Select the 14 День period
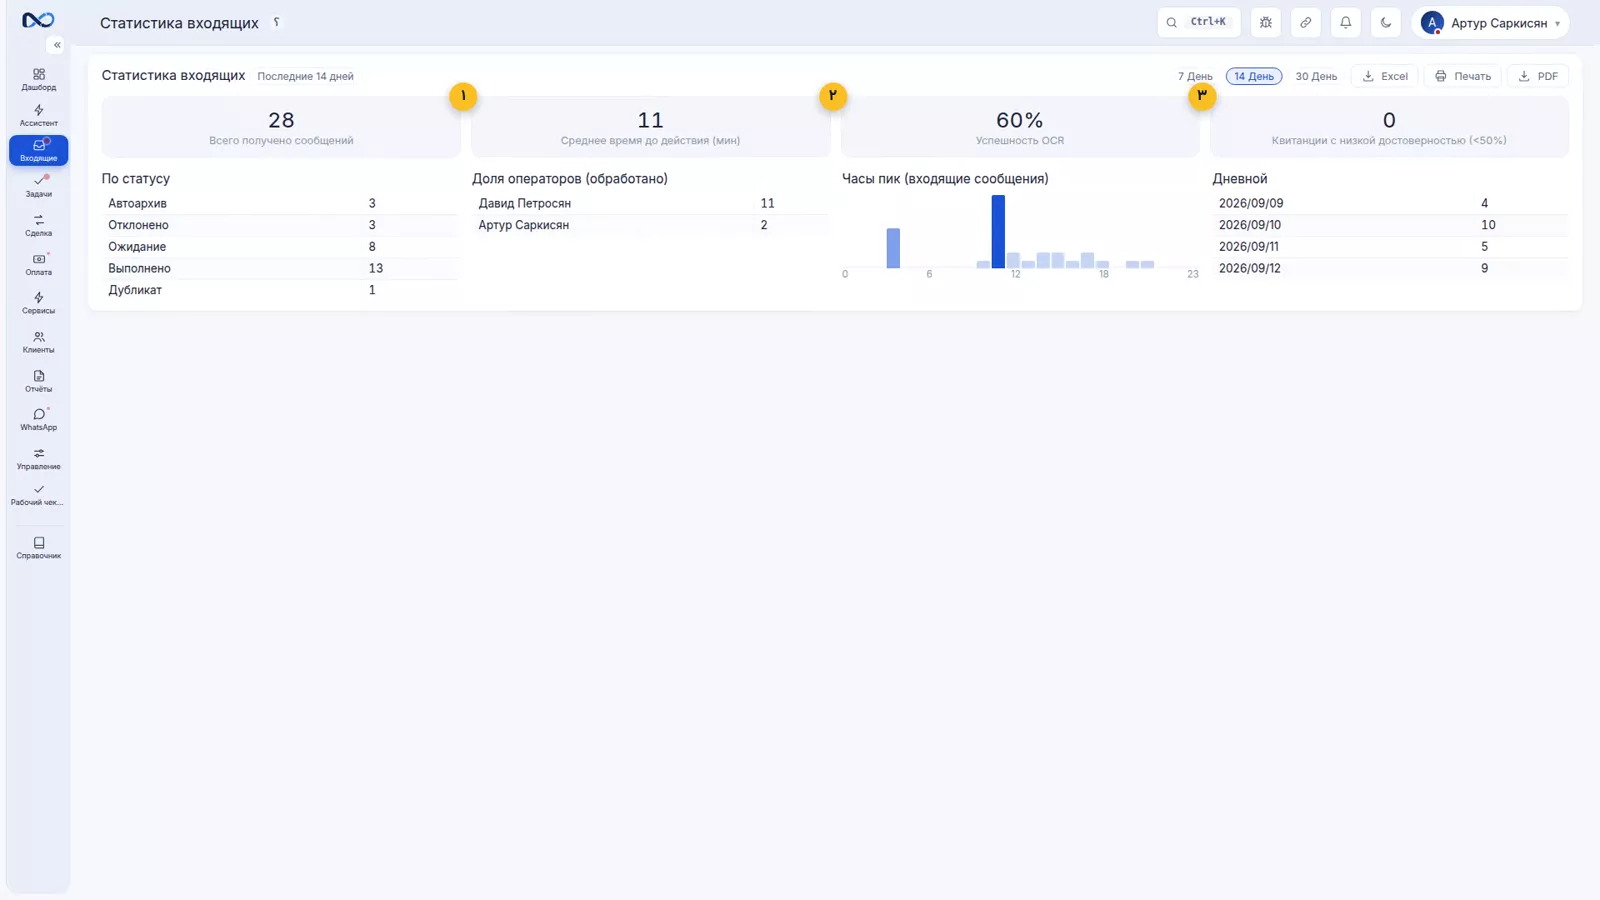This screenshot has width=1600, height=900. point(1254,76)
